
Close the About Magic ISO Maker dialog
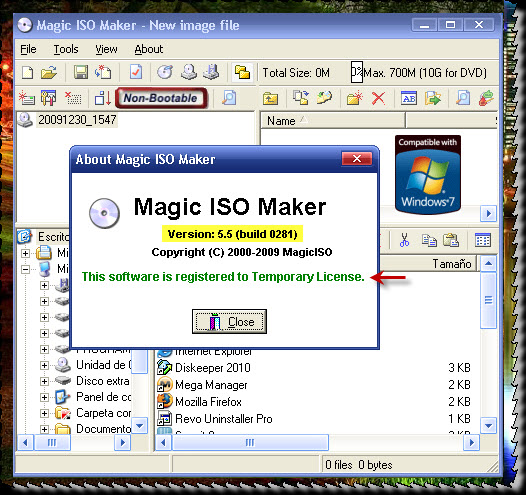229,322
